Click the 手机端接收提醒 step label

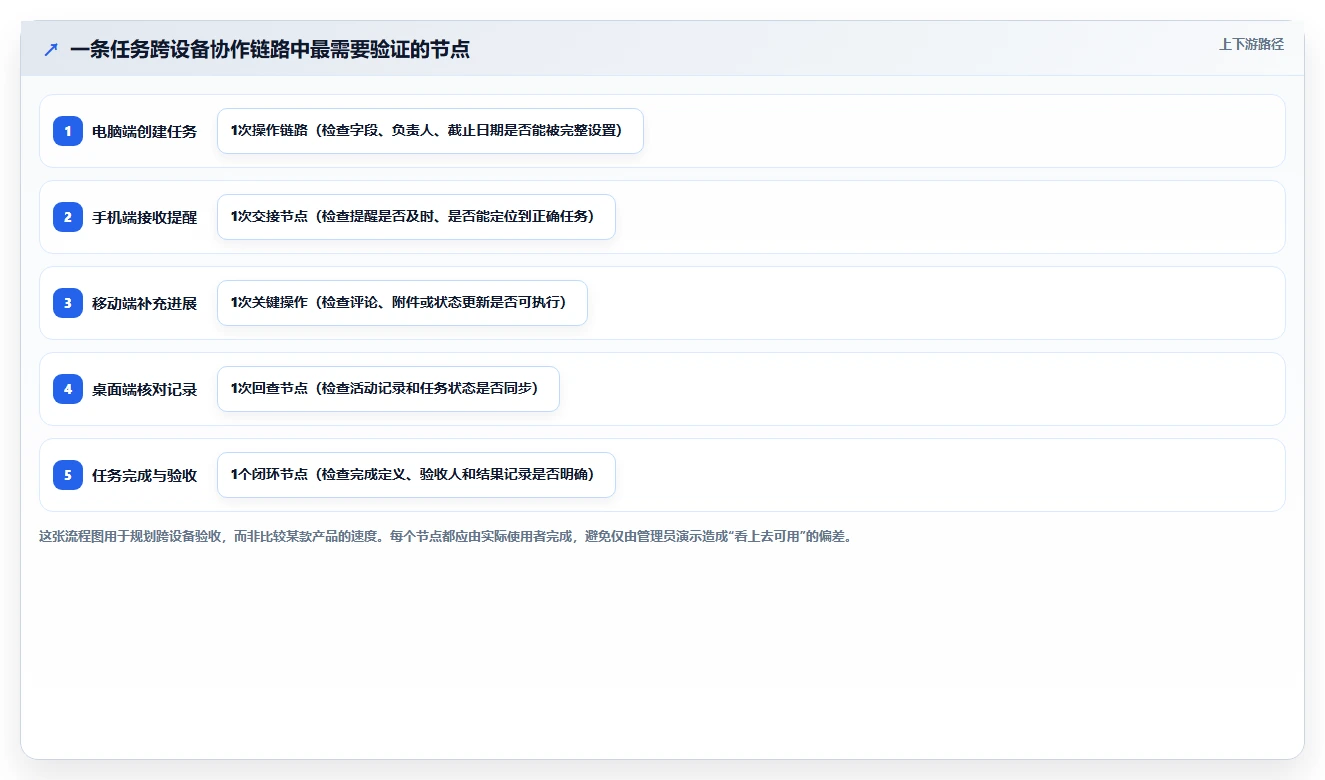[145, 217]
